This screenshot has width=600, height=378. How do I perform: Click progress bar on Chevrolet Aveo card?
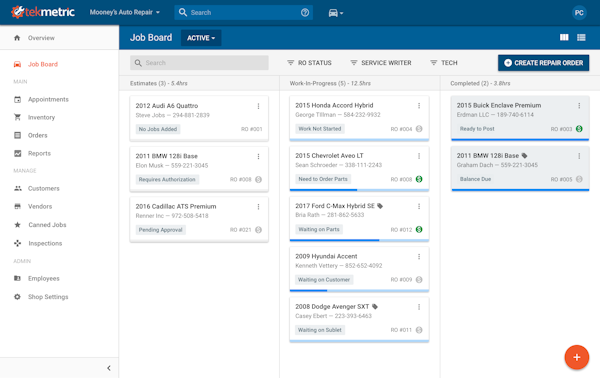(359, 190)
